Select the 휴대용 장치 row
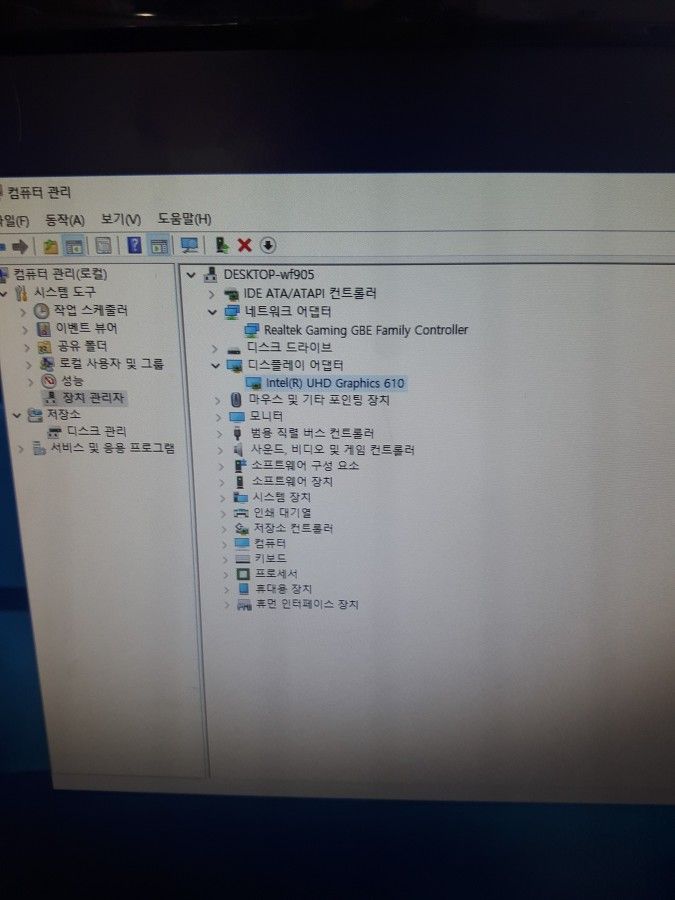 coord(284,589)
